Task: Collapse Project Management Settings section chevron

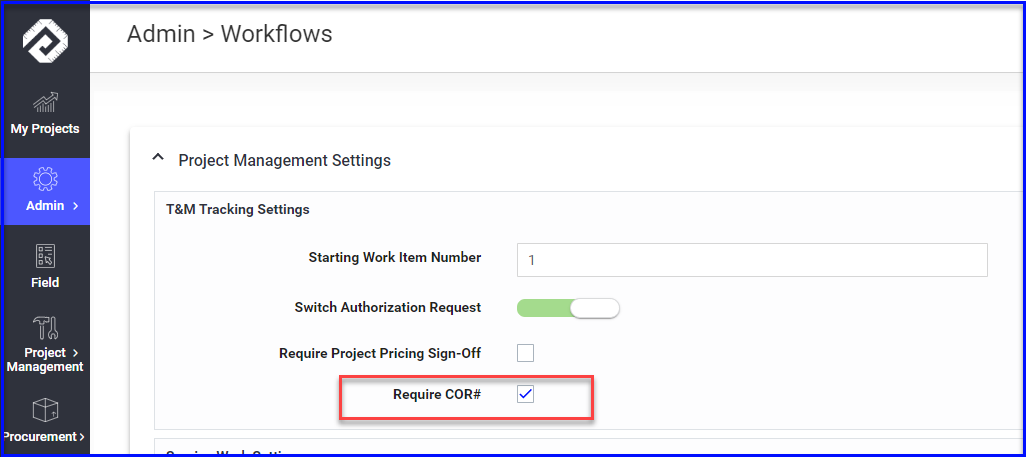Action: 158,158
